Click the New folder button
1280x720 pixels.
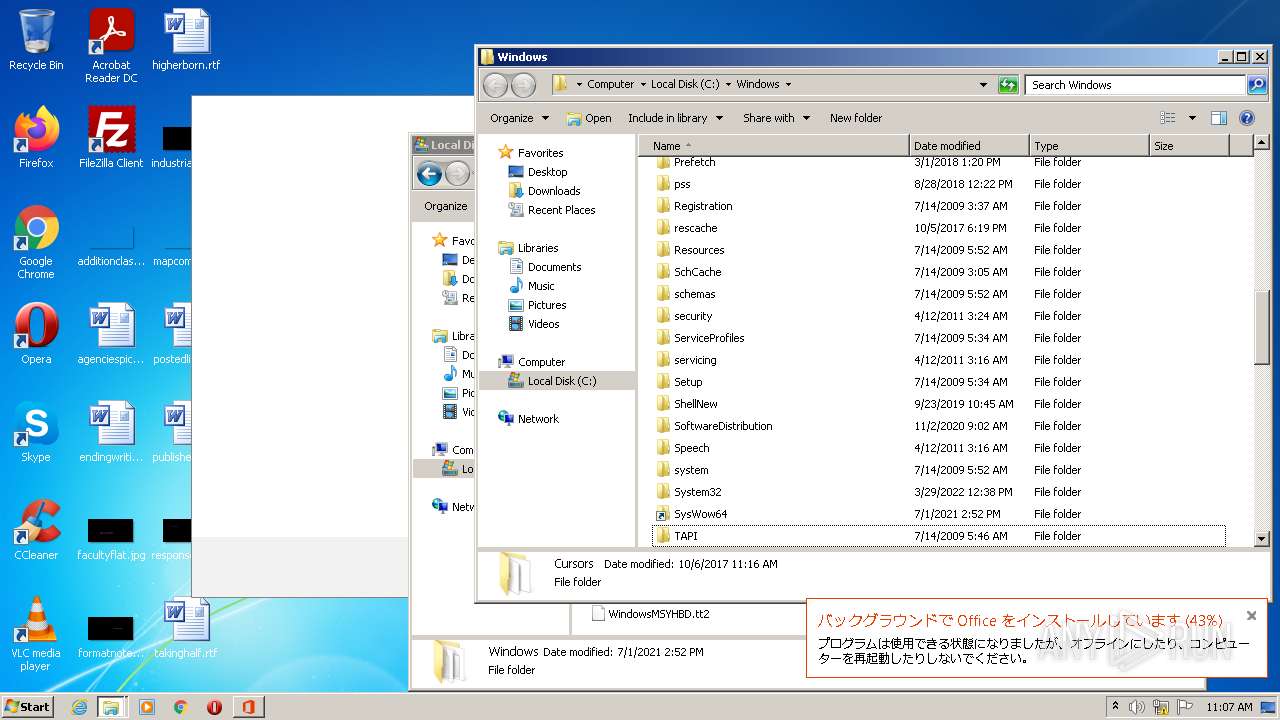(x=856, y=118)
